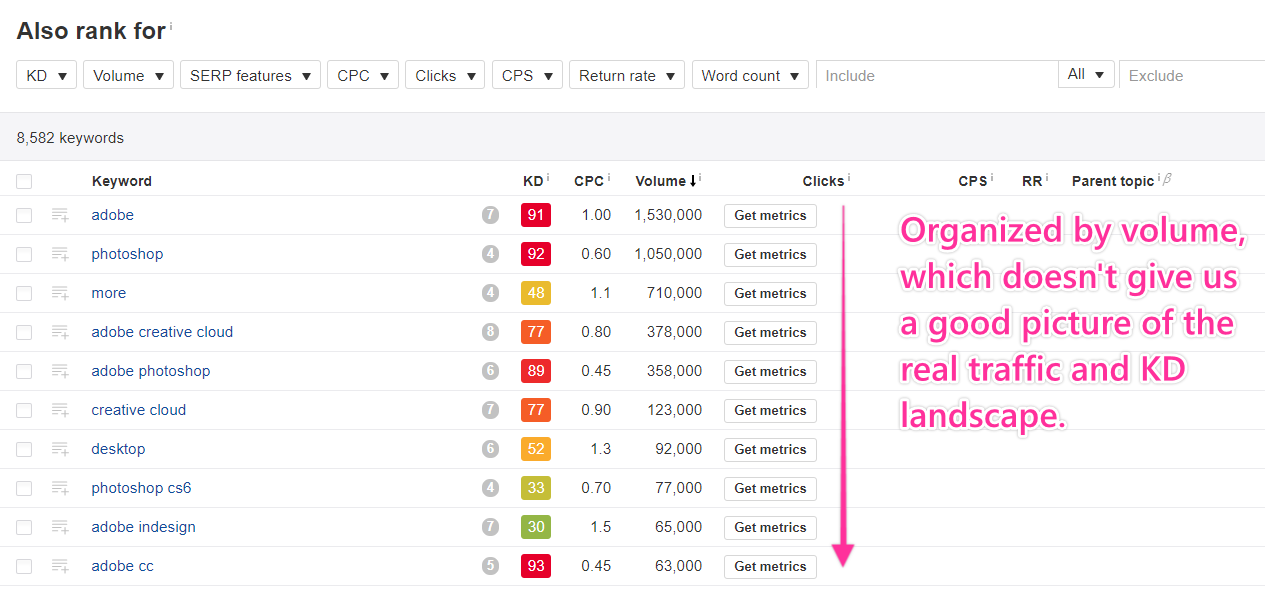Sort table by CPC column header

click(589, 181)
